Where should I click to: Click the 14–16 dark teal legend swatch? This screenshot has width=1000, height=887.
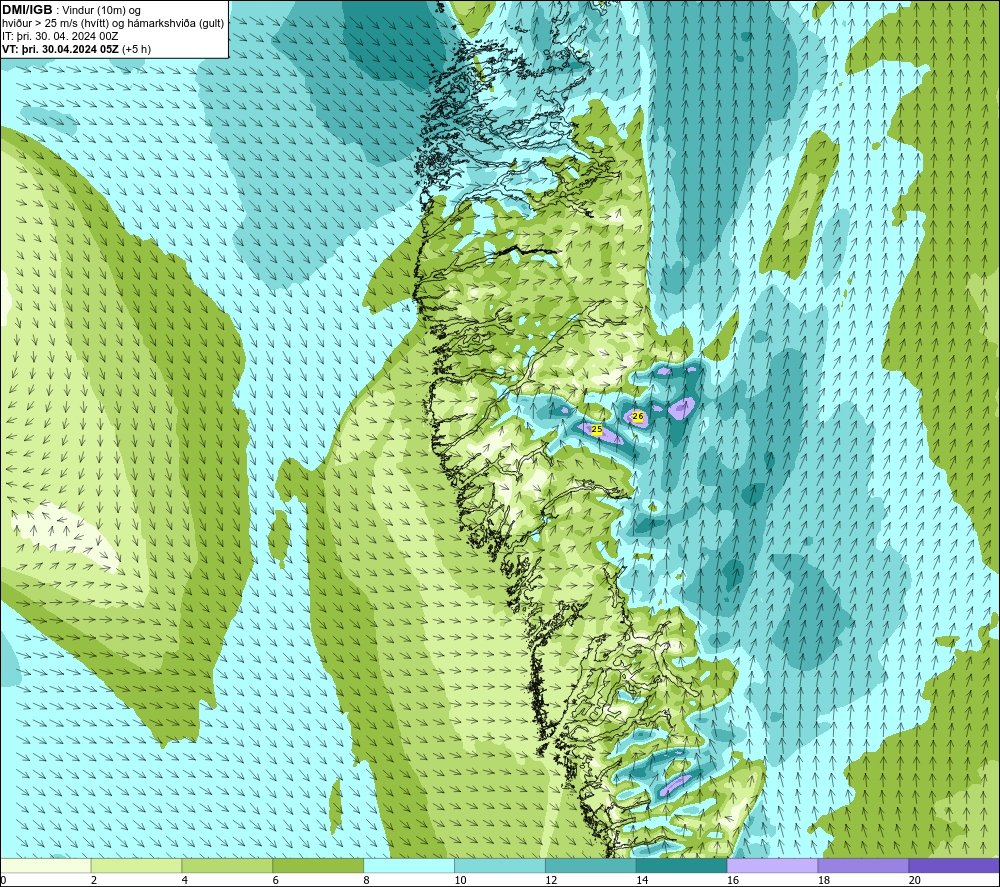click(682, 865)
